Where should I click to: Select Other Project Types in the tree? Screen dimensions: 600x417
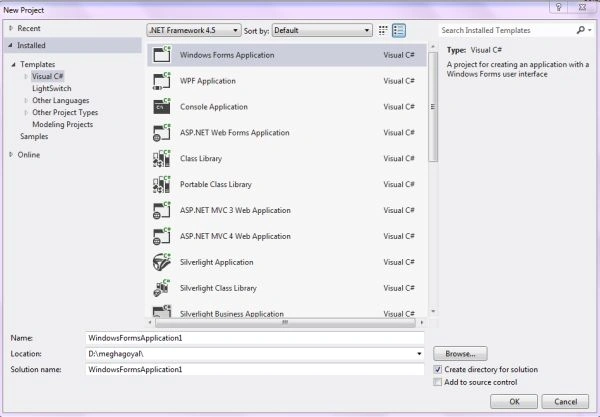[65, 112]
